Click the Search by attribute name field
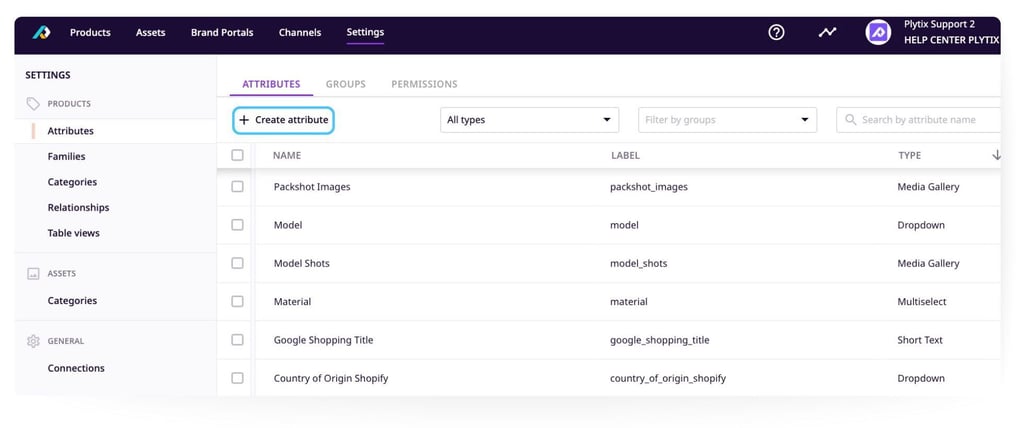 click(x=925, y=120)
